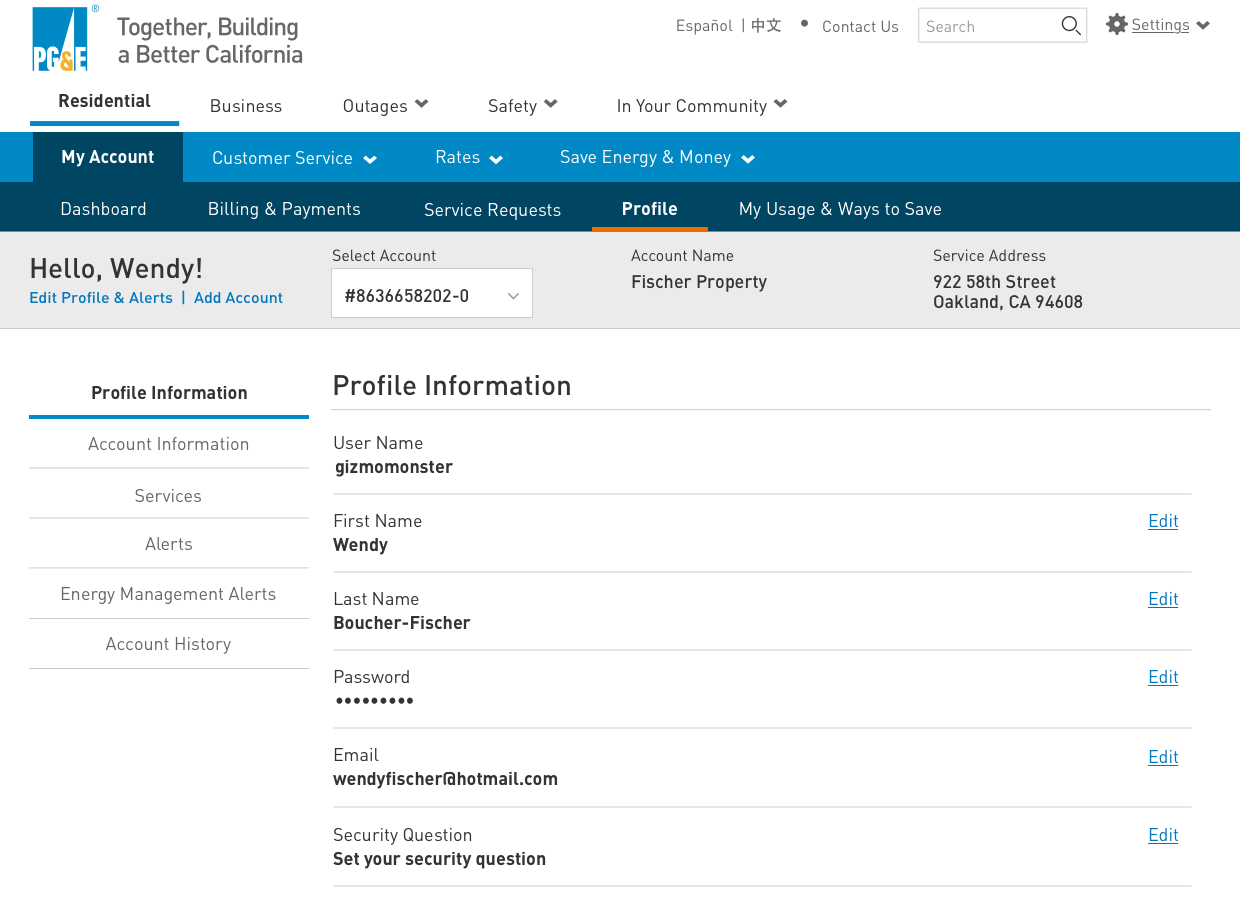This screenshot has height=922, width=1240.
Task: Switch language to Chinese
Action: 766,26
